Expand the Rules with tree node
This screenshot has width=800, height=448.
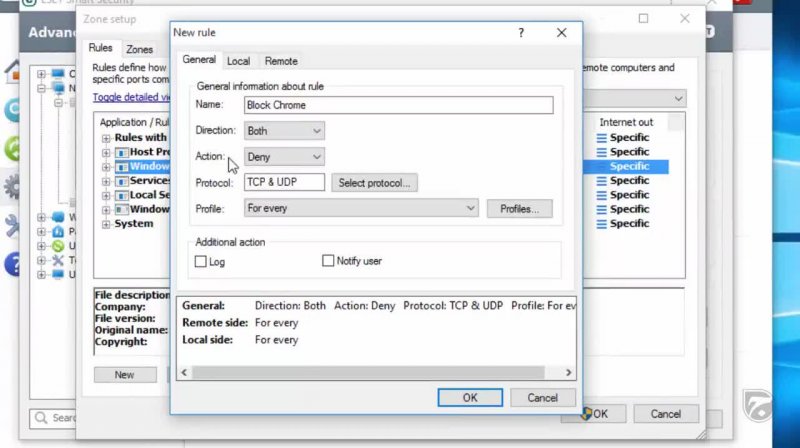[106, 138]
